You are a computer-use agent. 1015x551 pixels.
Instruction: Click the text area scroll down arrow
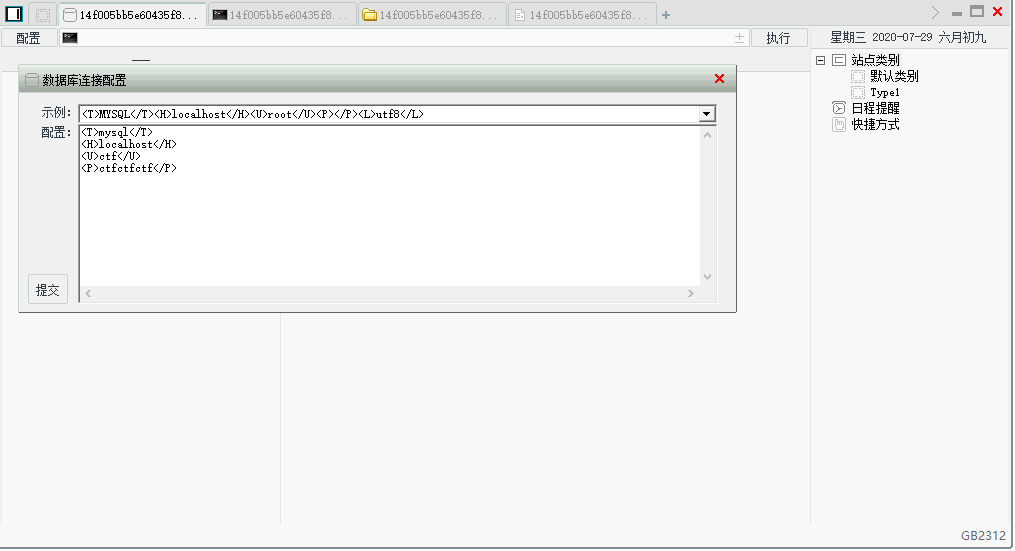tap(708, 276)
